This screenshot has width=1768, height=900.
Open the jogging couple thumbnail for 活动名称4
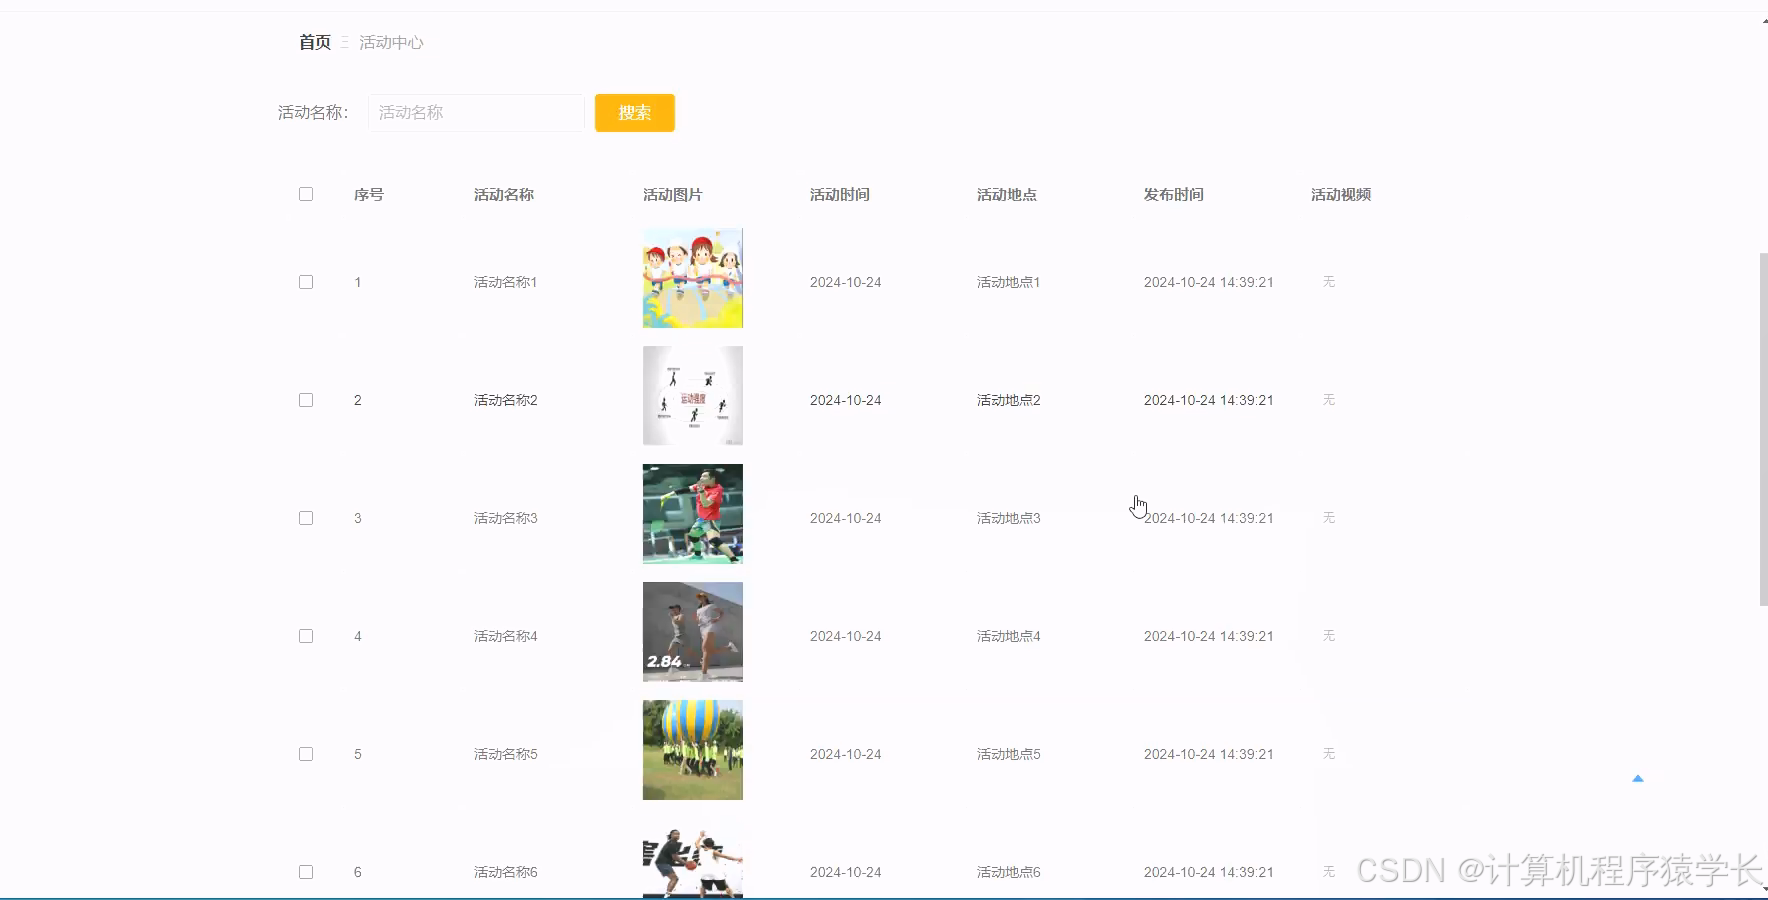click(692, 631)
